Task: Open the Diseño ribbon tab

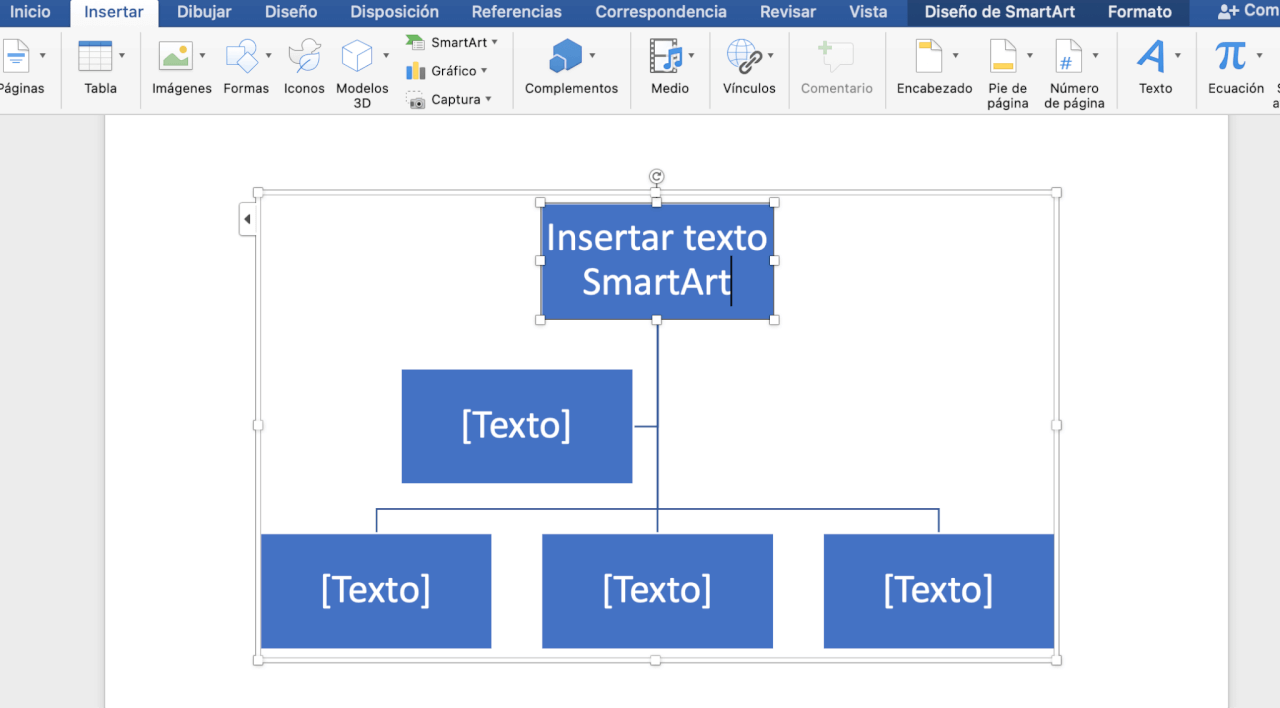Action: (291, 12)
